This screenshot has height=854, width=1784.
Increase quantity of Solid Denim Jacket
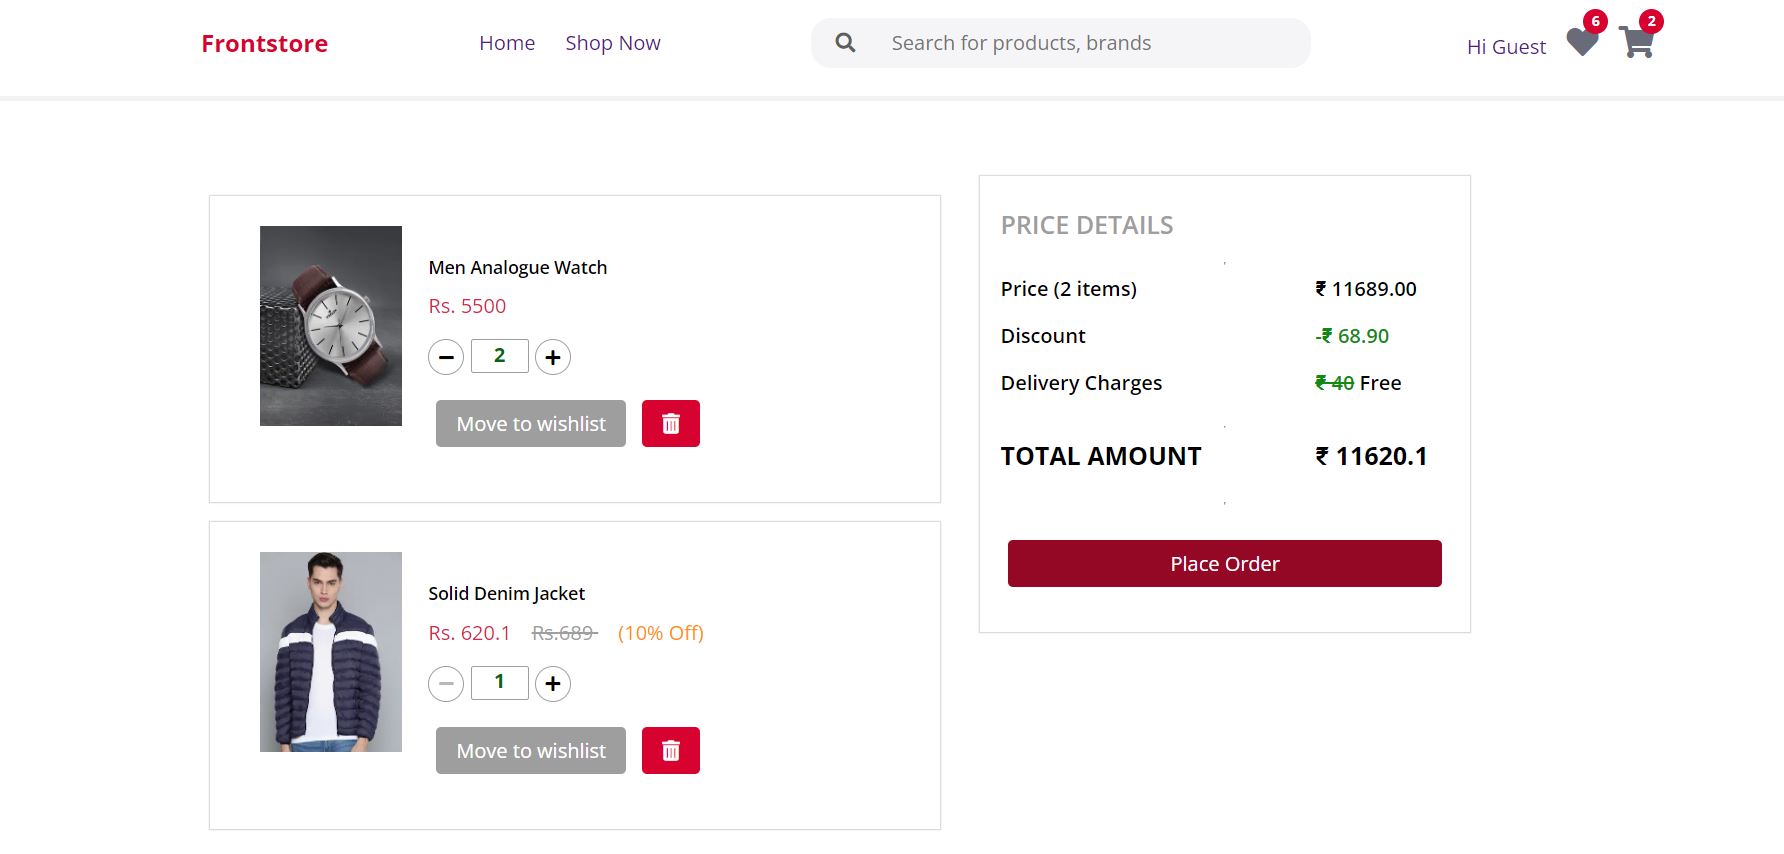553,684
